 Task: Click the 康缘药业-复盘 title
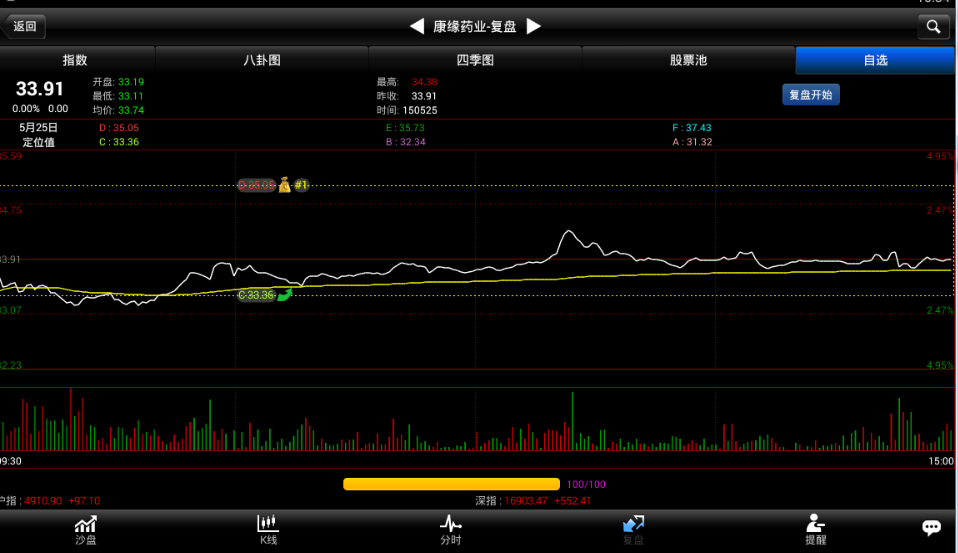(x=475, y=26)
